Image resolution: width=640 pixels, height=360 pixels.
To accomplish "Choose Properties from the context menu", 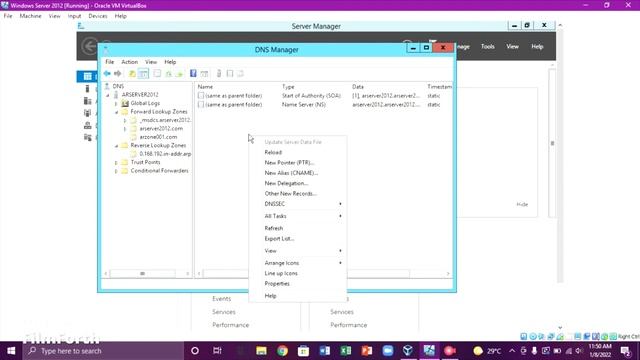I will [x=298, y=284].
